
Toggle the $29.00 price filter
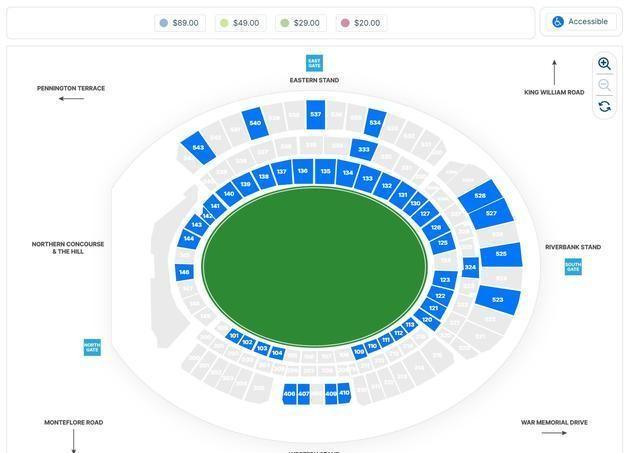tap(300, 23)
